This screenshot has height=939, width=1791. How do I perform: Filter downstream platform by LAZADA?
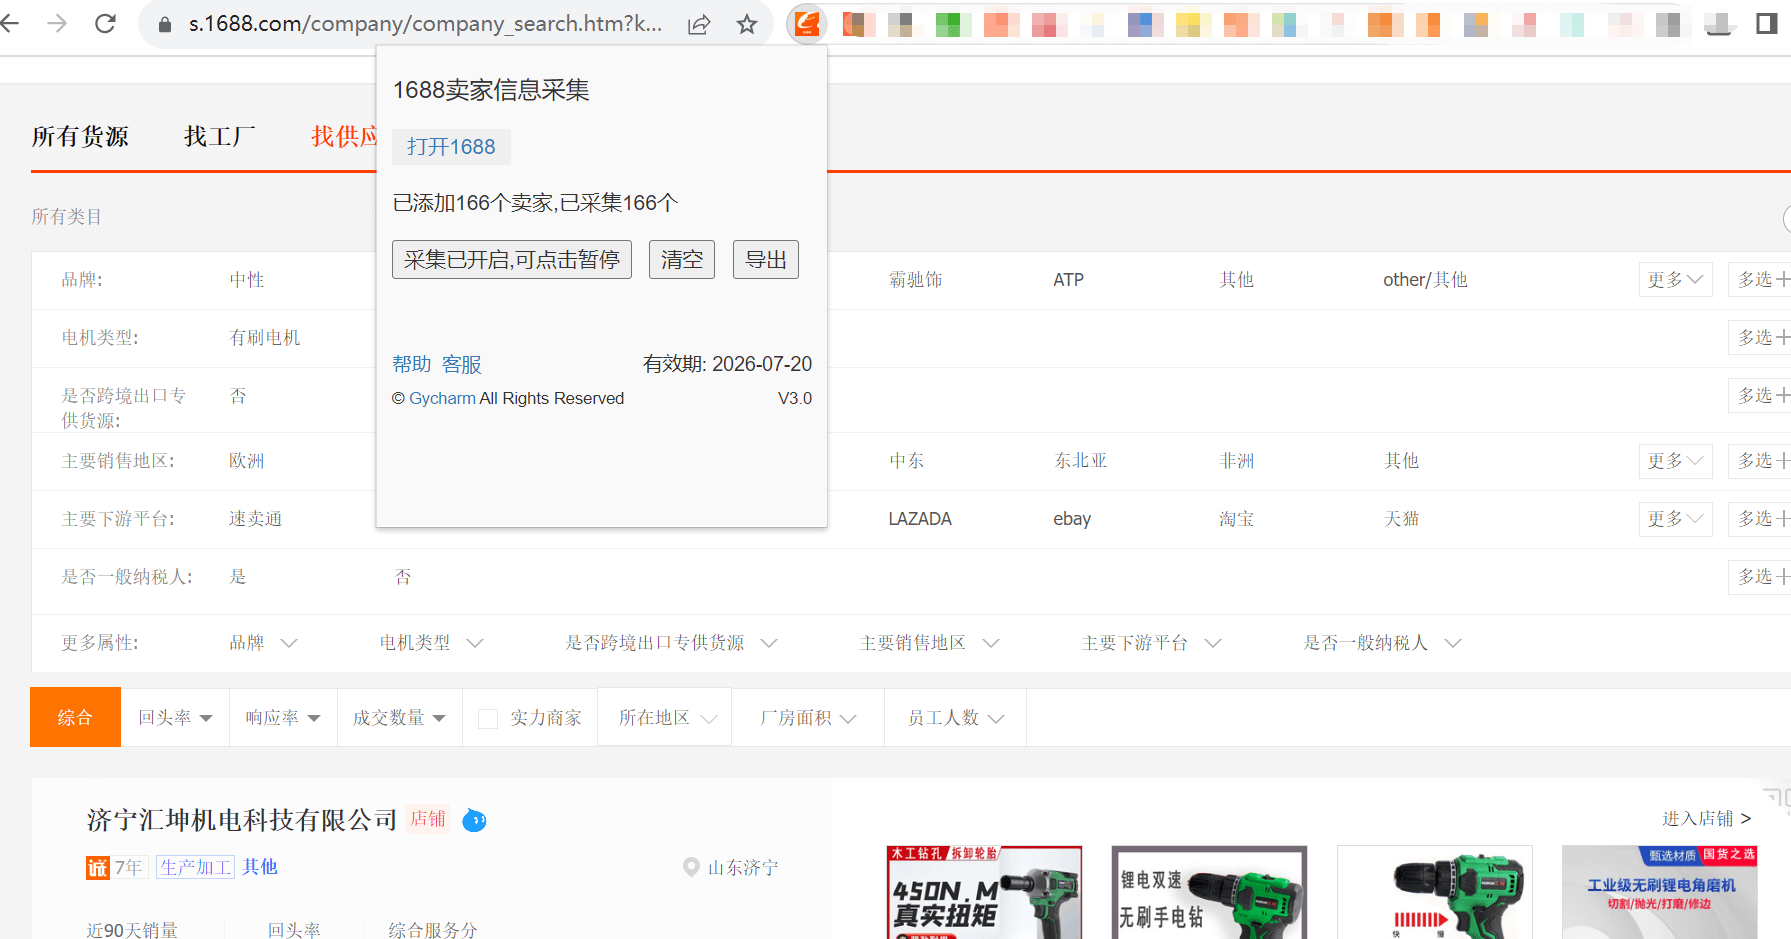click(920, 519)
